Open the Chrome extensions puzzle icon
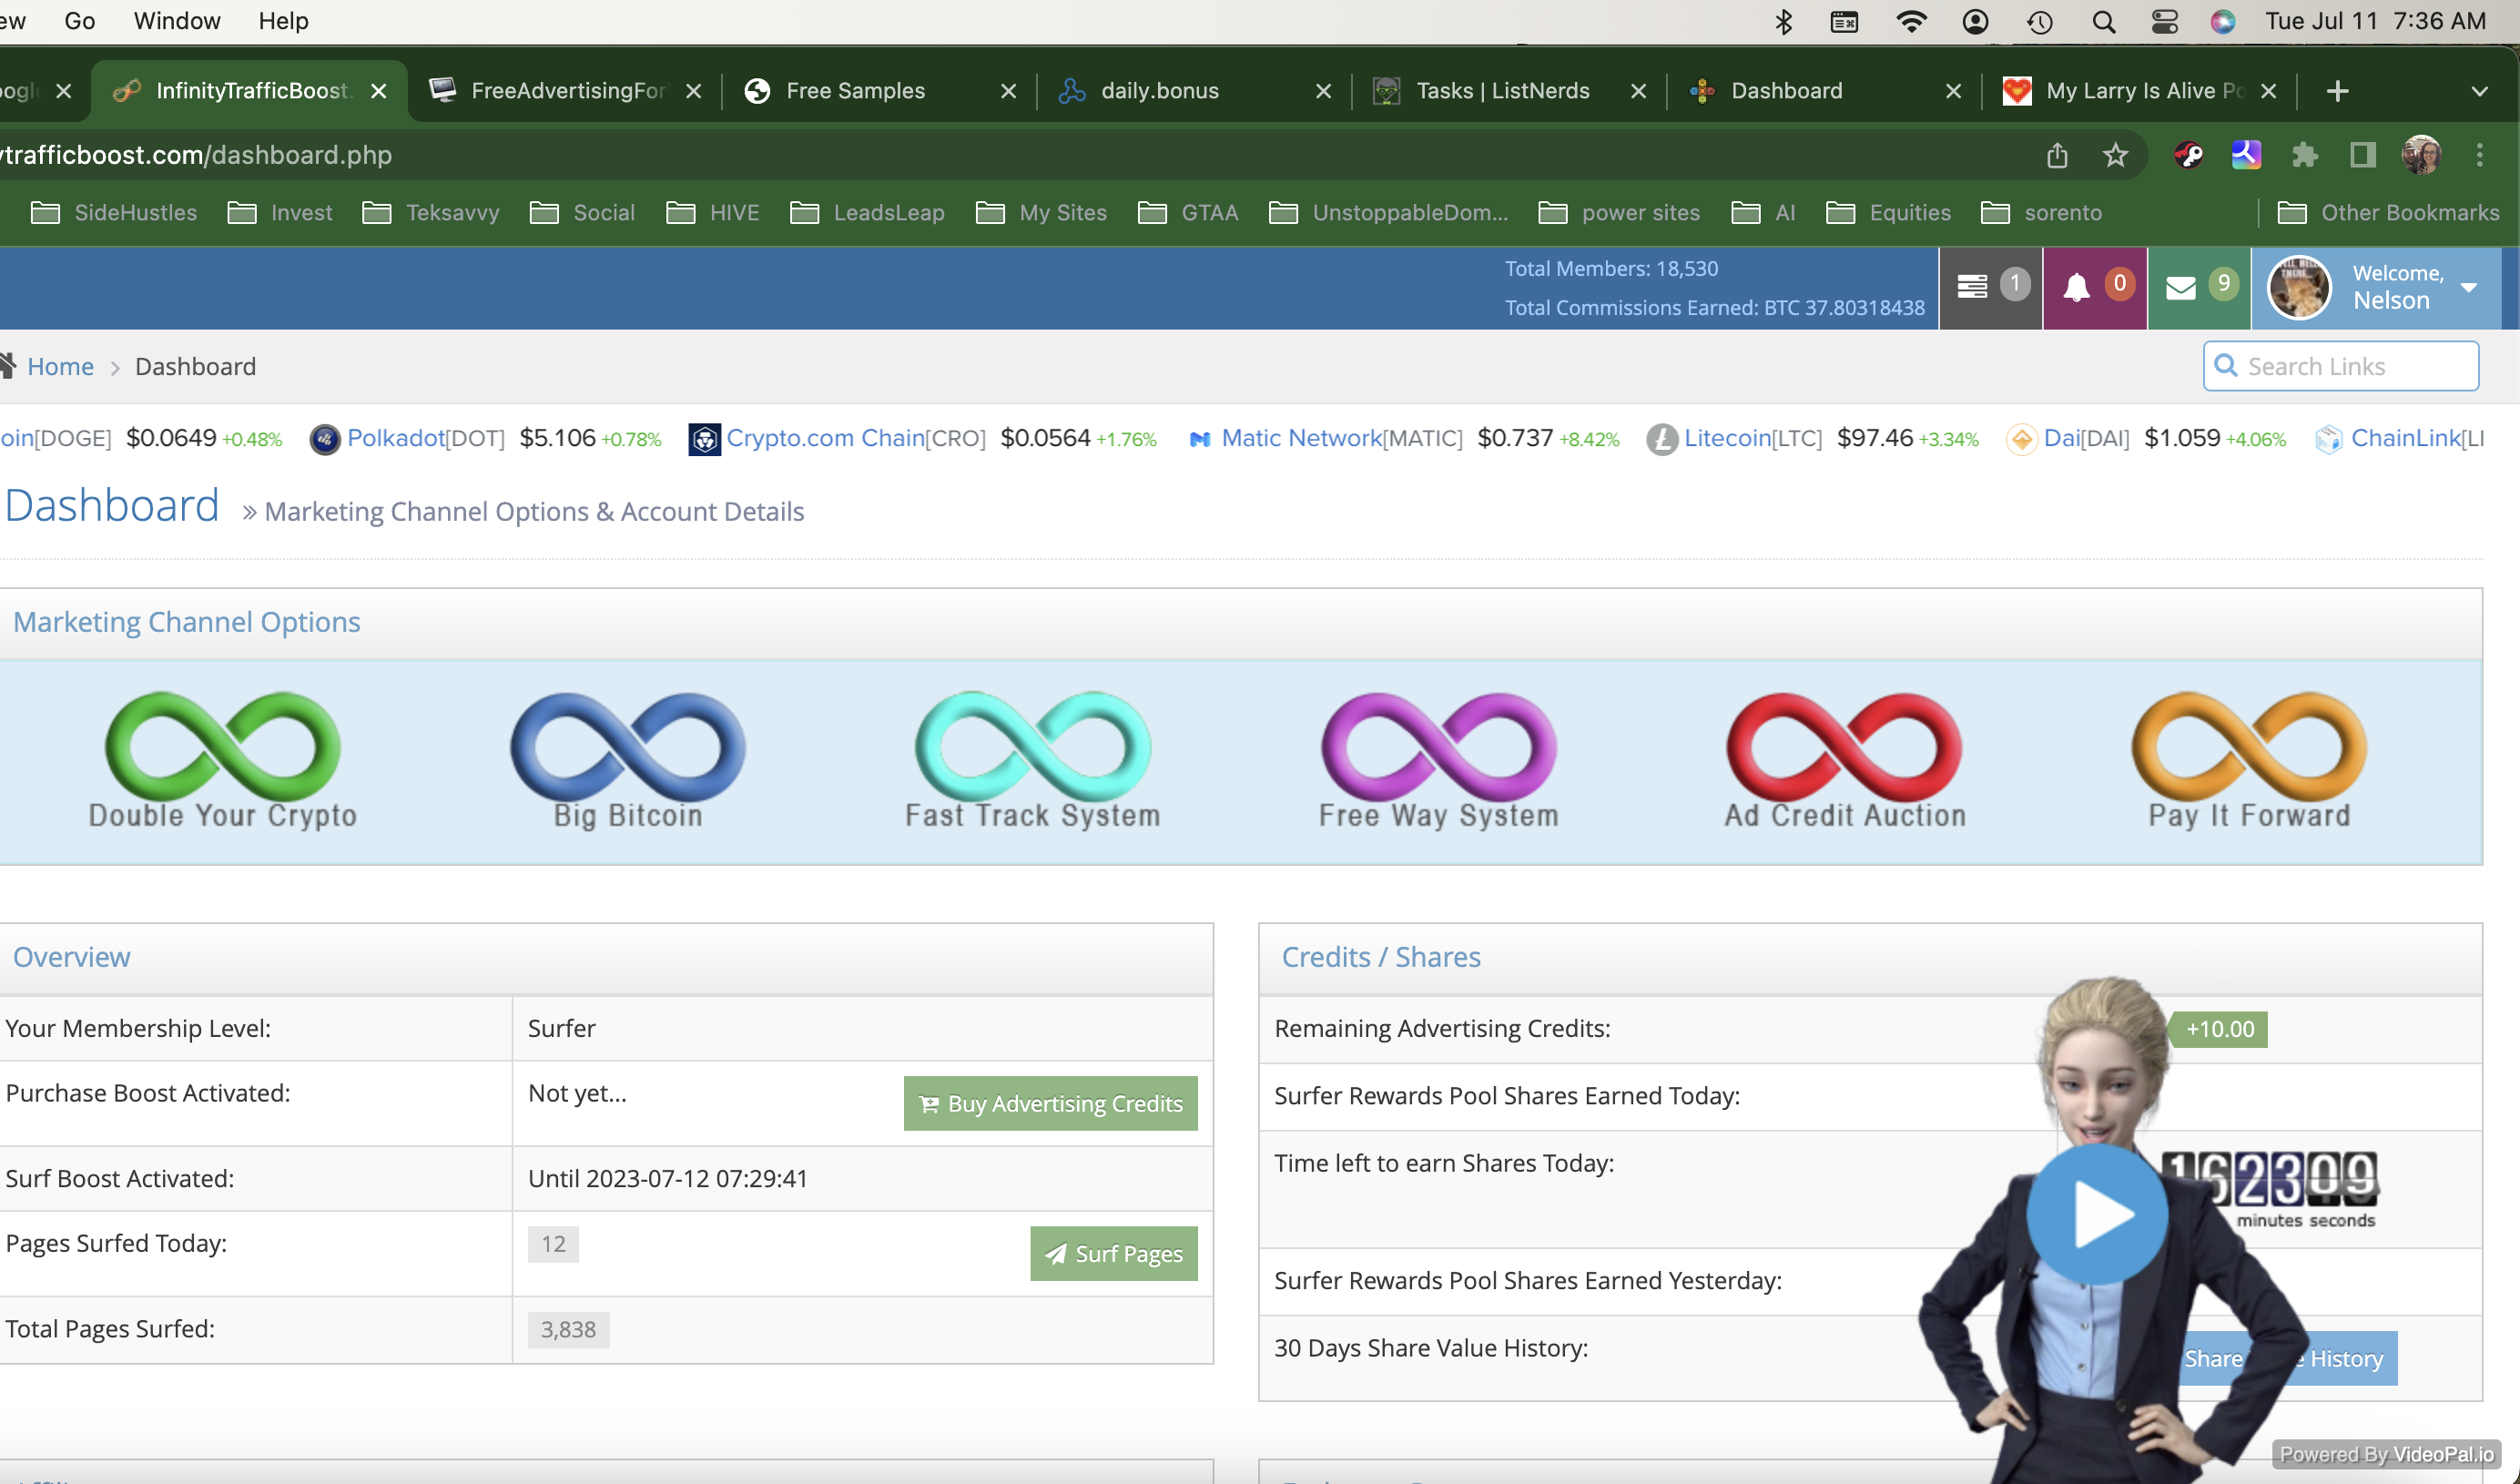 coord(2304,155)
